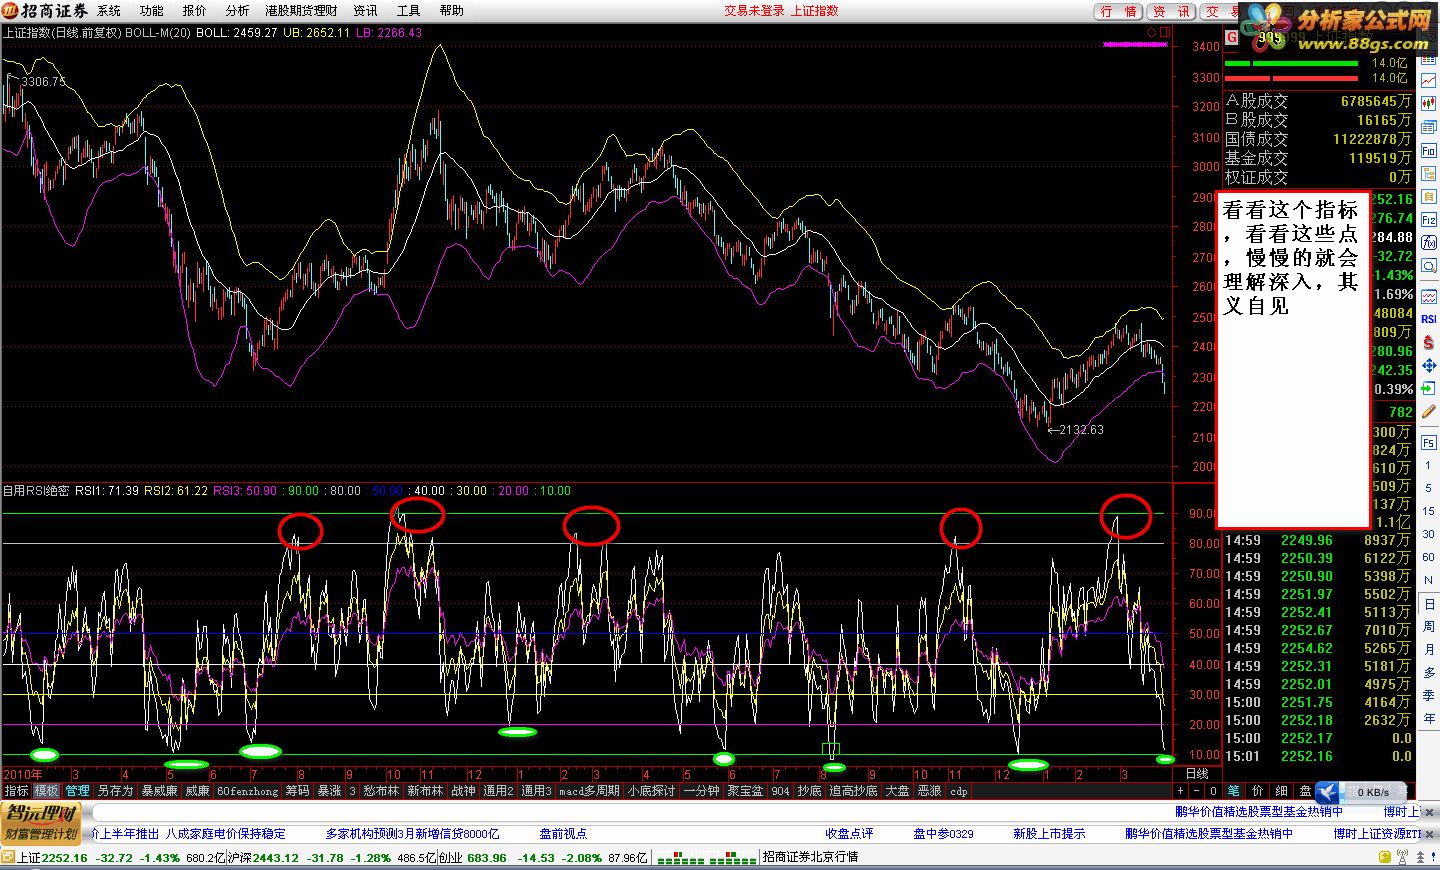The height and width of the screenshot is (870, 1440).
Task: Select the 管理 tab below the chart
Action: click(77, 791)
